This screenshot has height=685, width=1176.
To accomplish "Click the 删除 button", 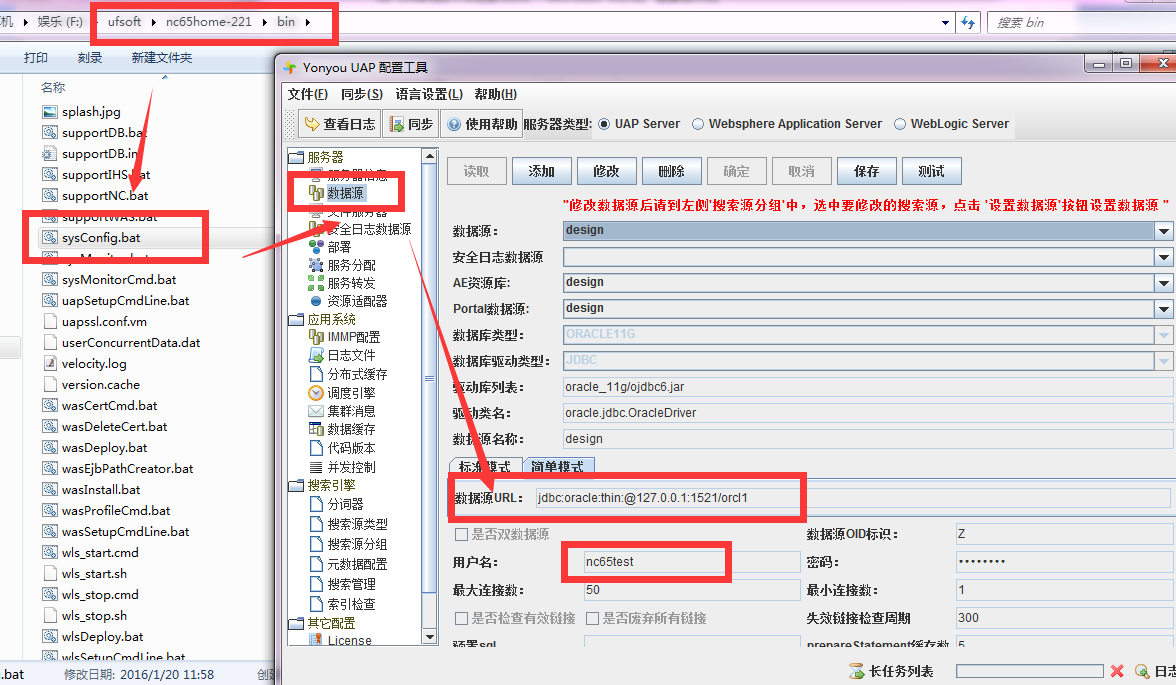I will pyautogui.click(x=671, y=171).
